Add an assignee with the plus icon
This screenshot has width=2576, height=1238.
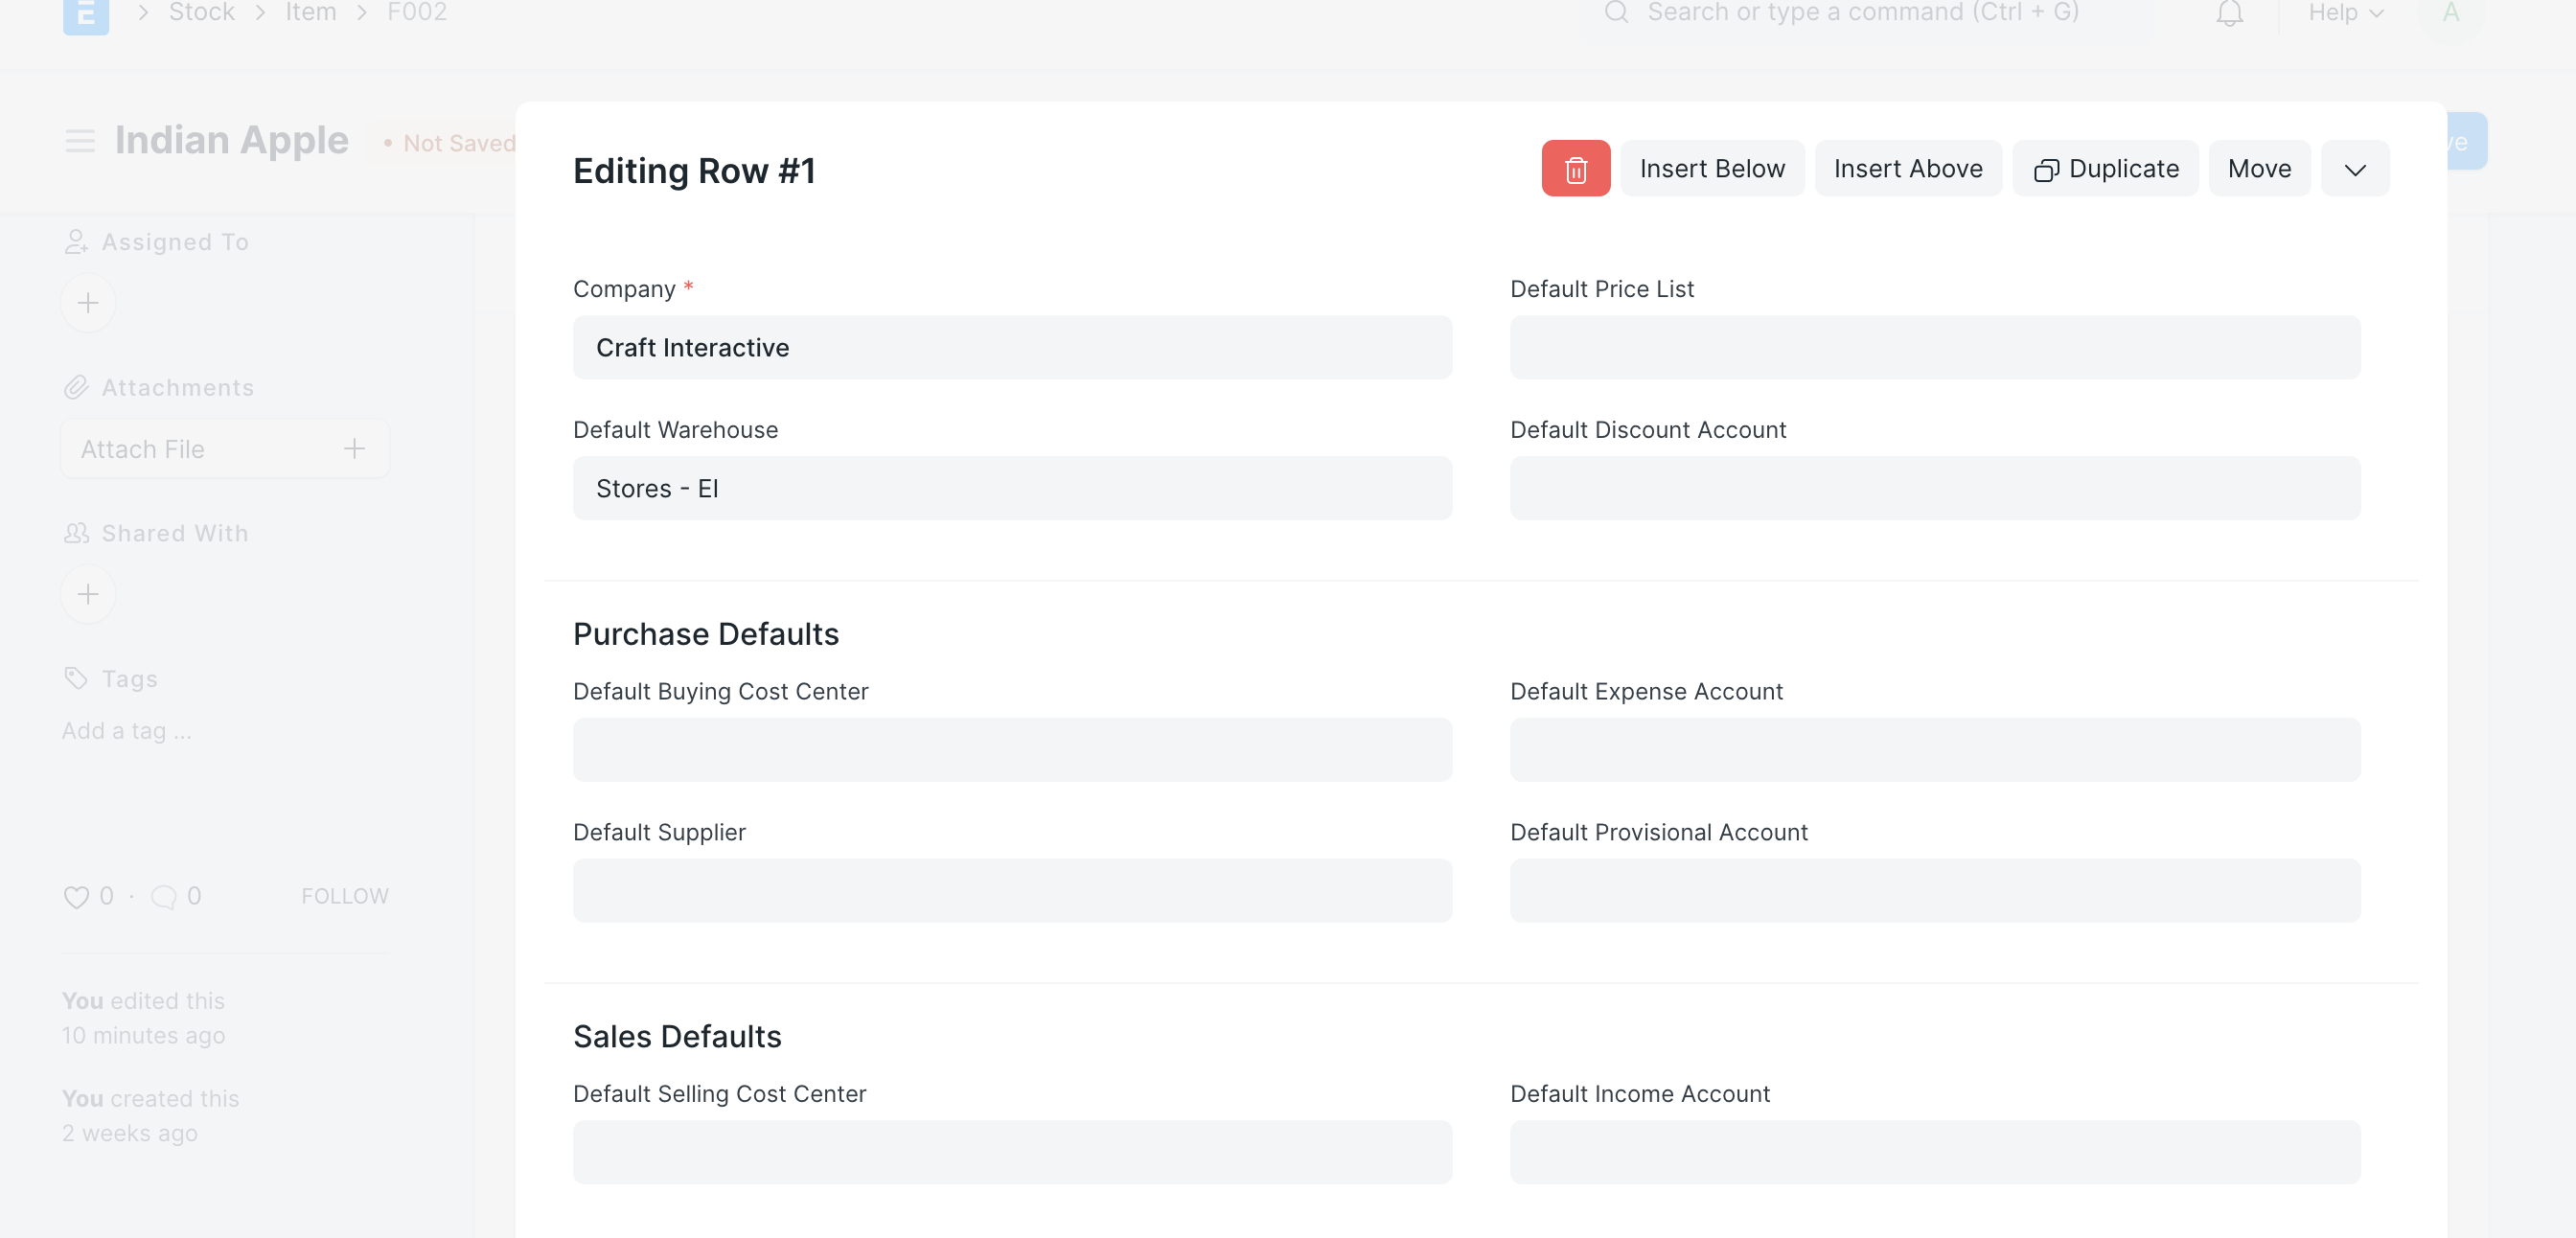click(88, 302)
